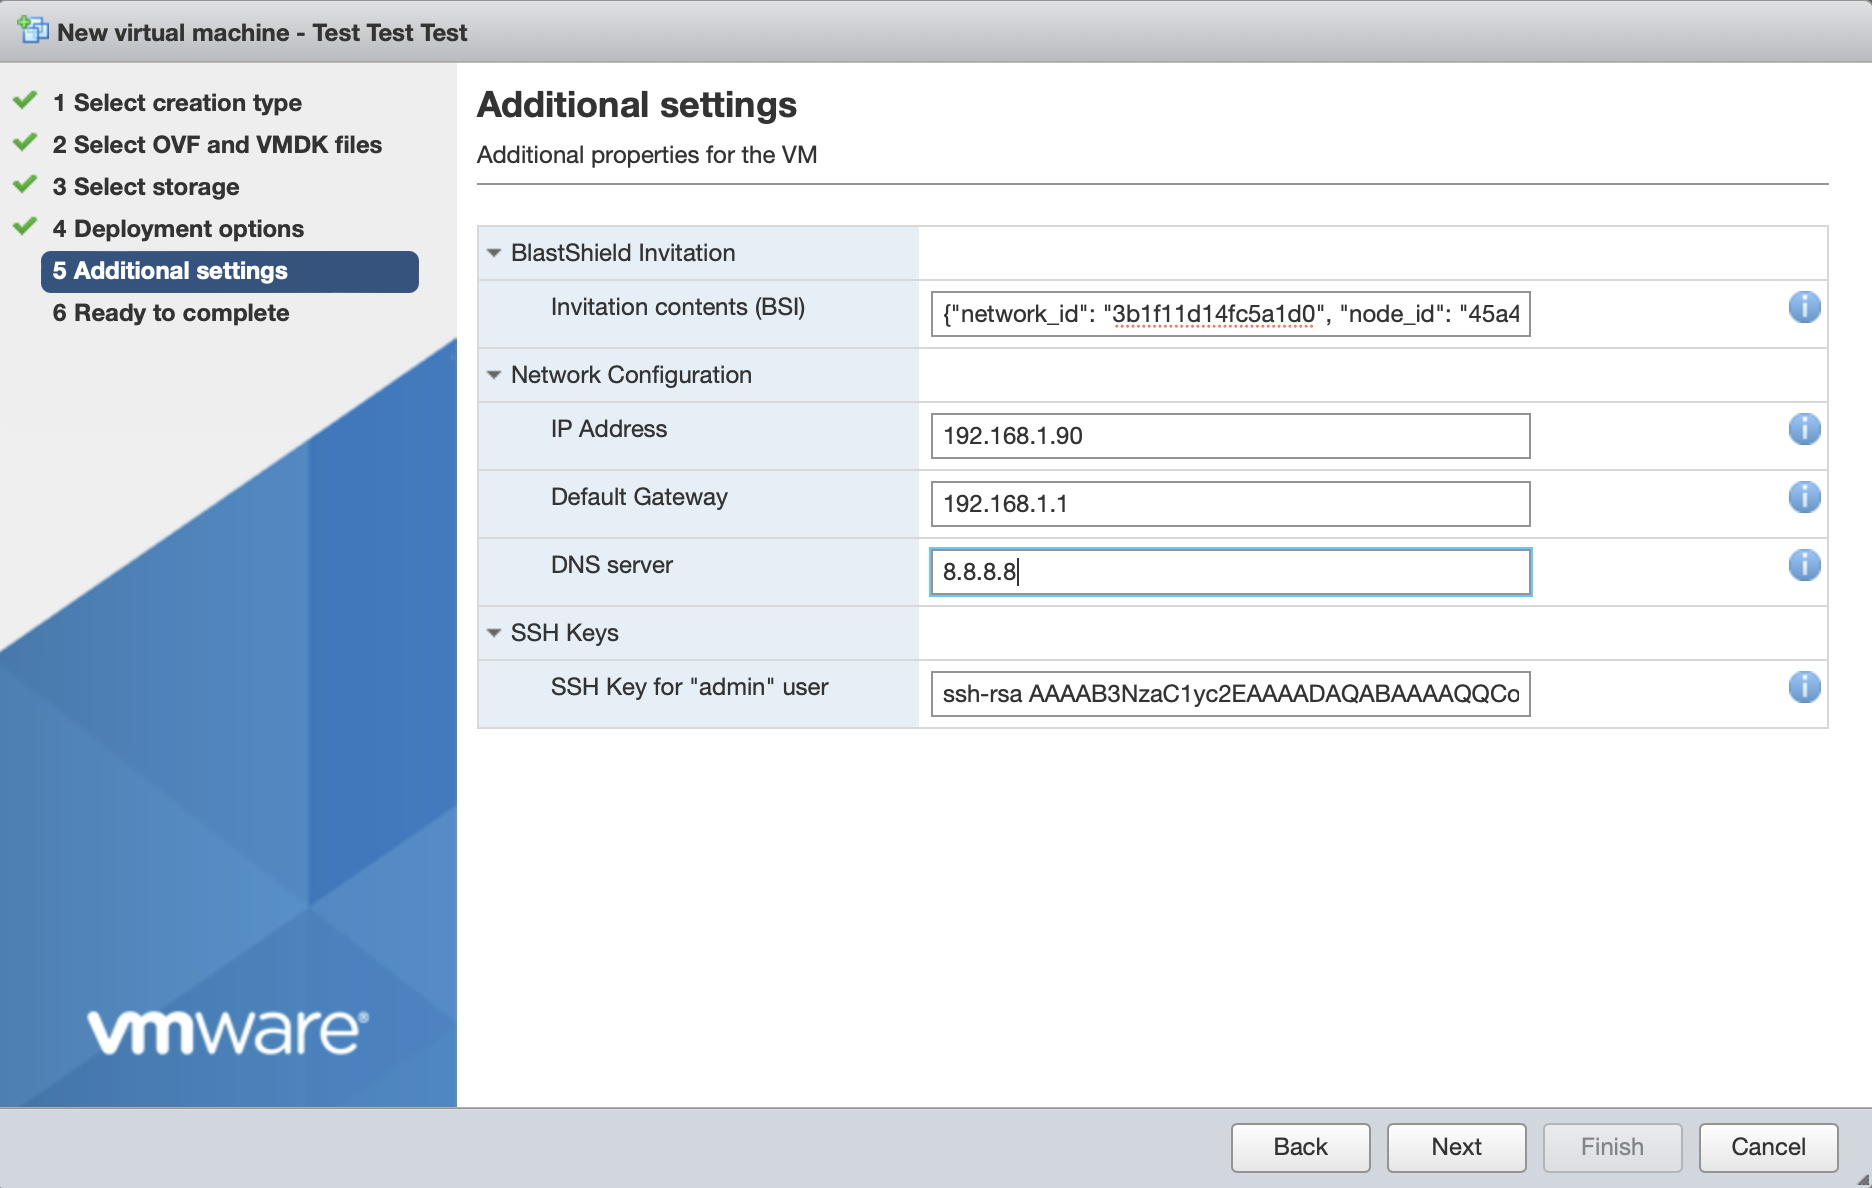Viewport: 1872px width, 1188px height.
Task: Click the IP Address input field
Action: (x=1230, y=436)
